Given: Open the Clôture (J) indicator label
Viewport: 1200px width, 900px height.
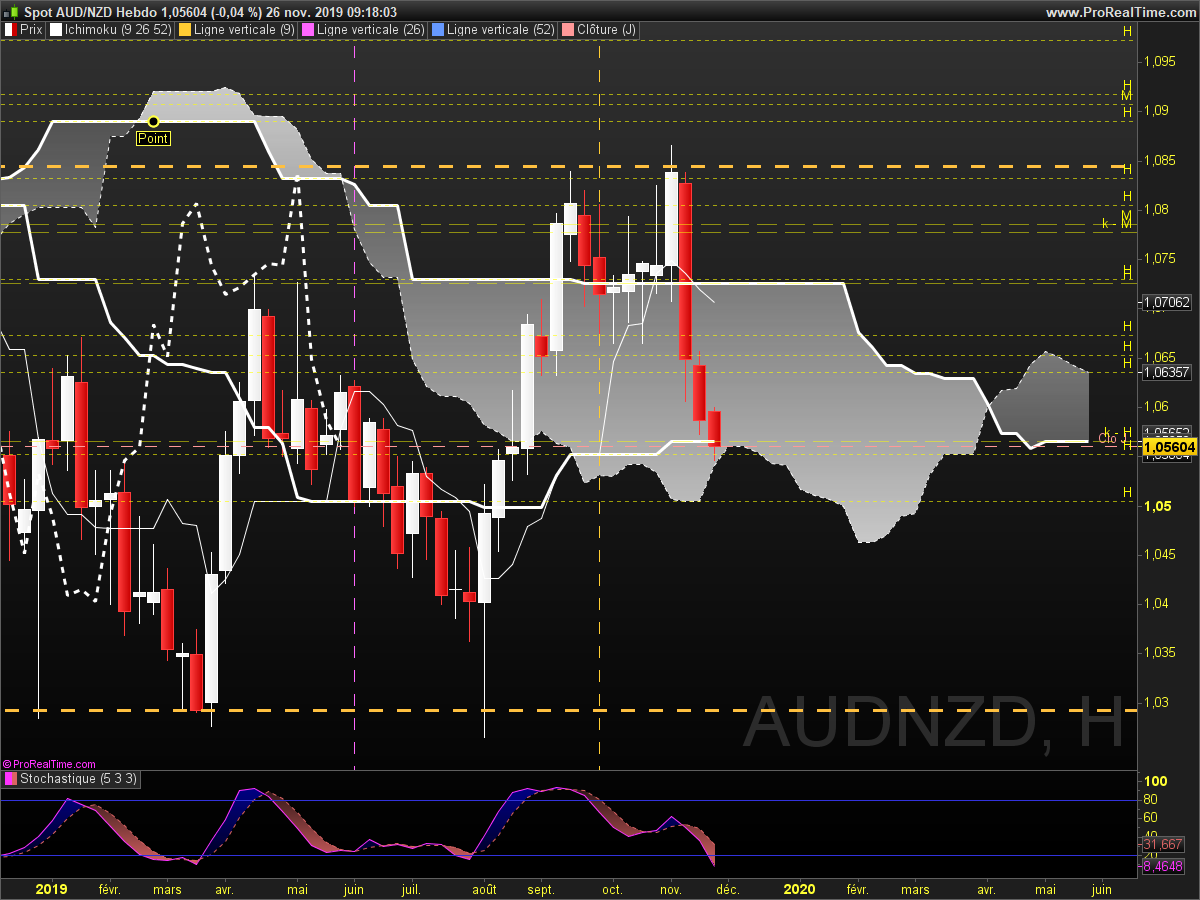Looking at the screenshot, I should coord(607,30).
